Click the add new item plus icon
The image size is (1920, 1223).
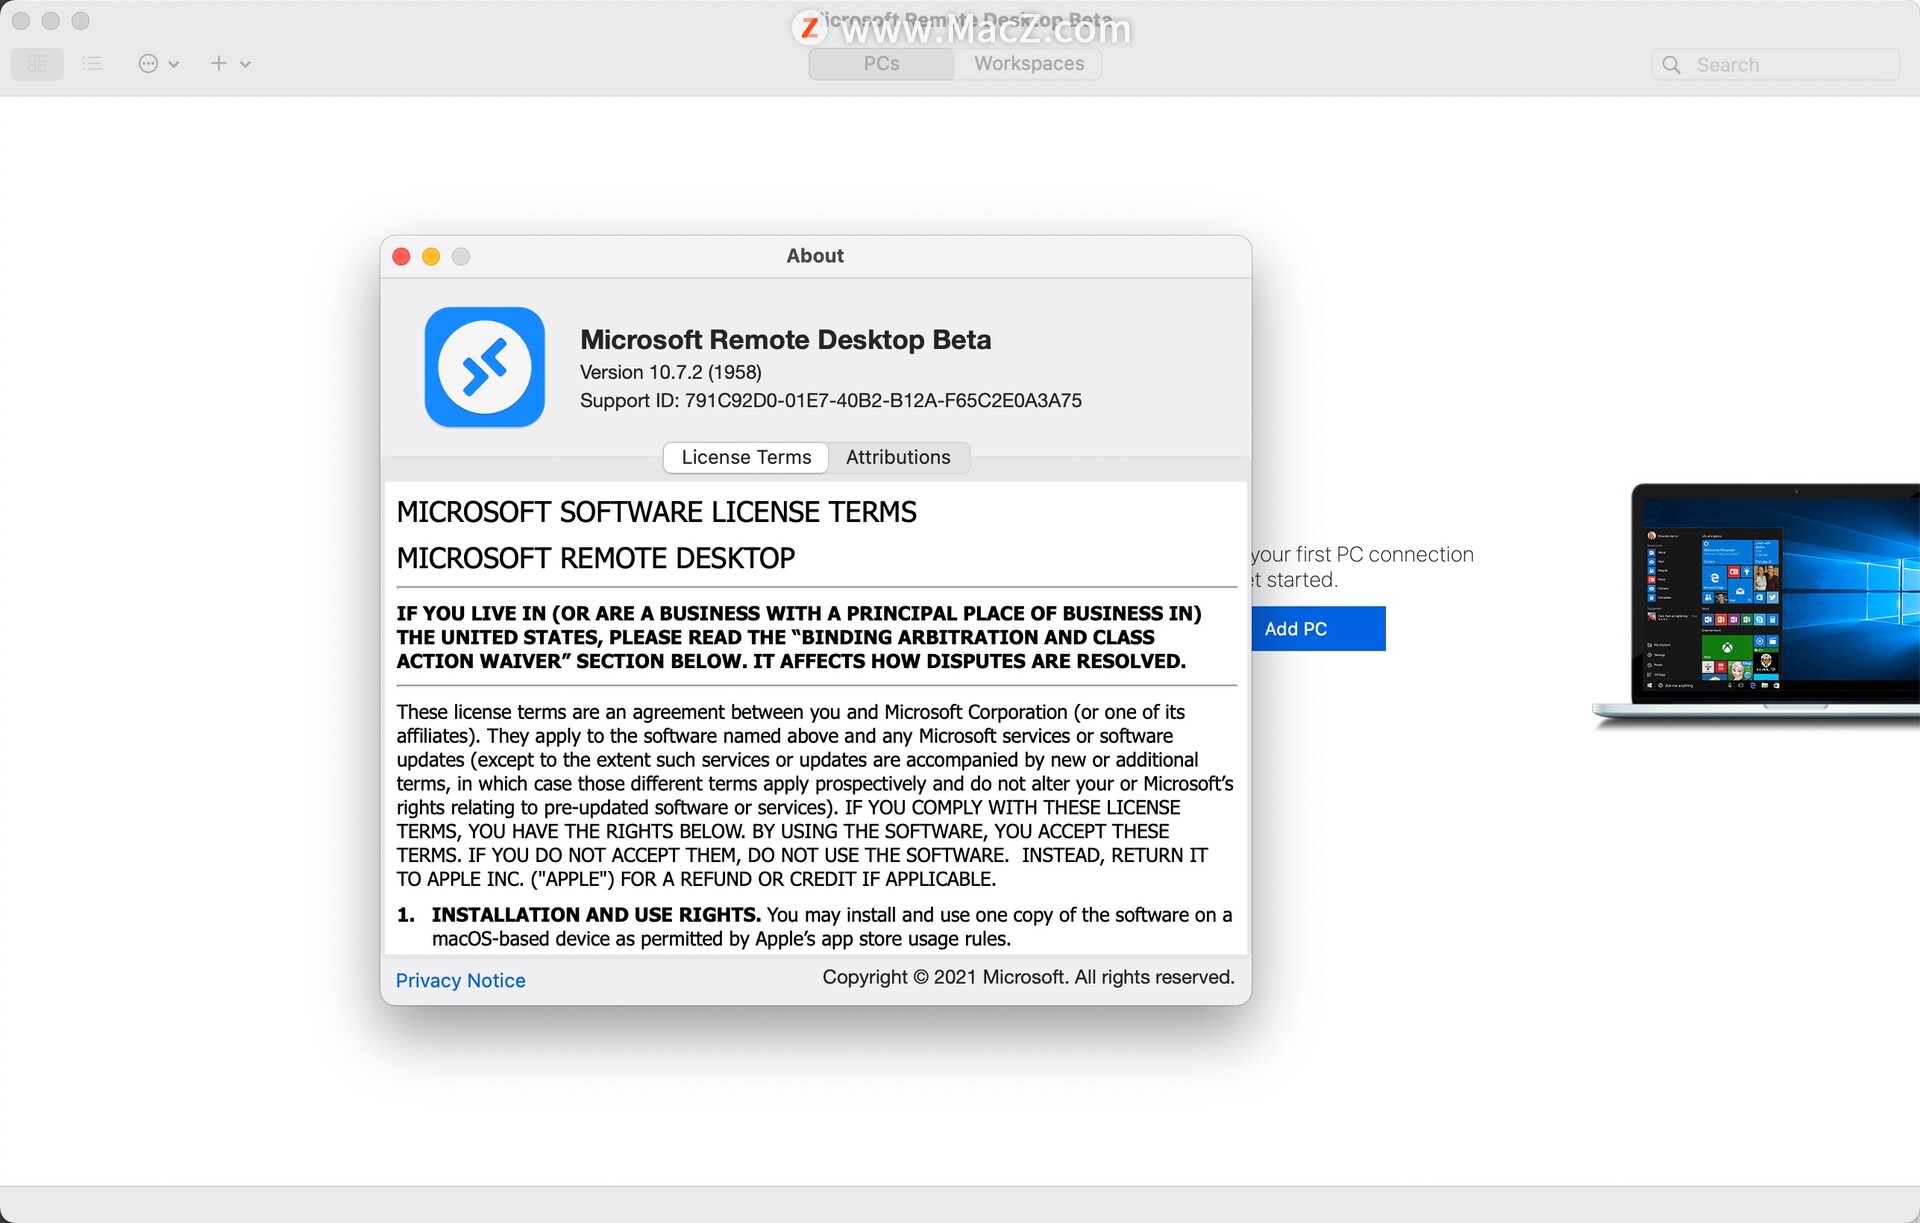coord(218,63)
